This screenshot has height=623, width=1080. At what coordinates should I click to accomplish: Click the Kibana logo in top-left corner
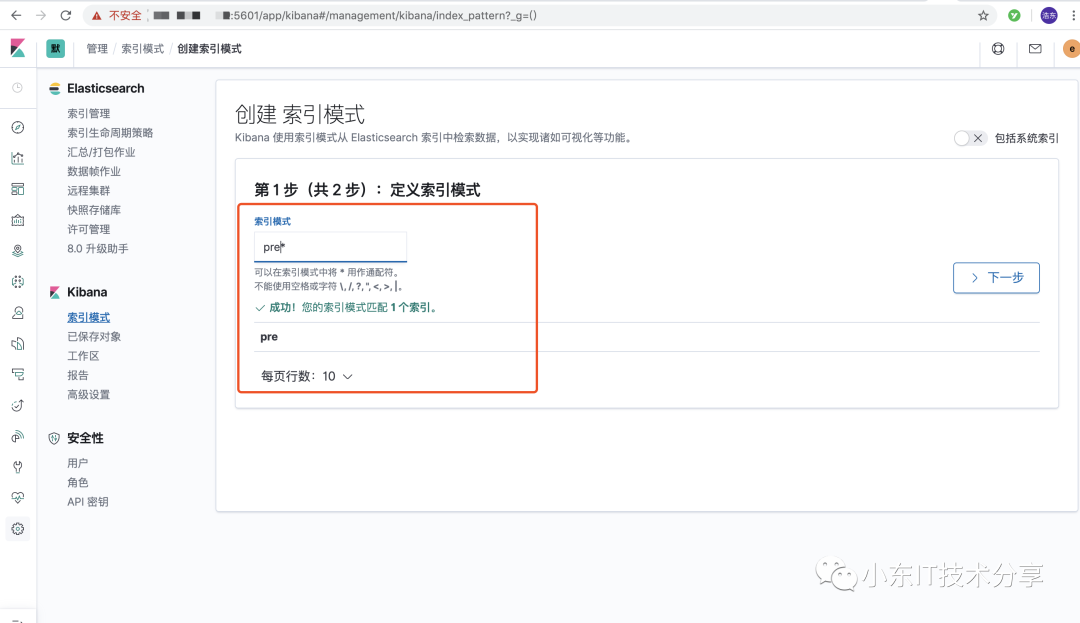coord(18,48)
